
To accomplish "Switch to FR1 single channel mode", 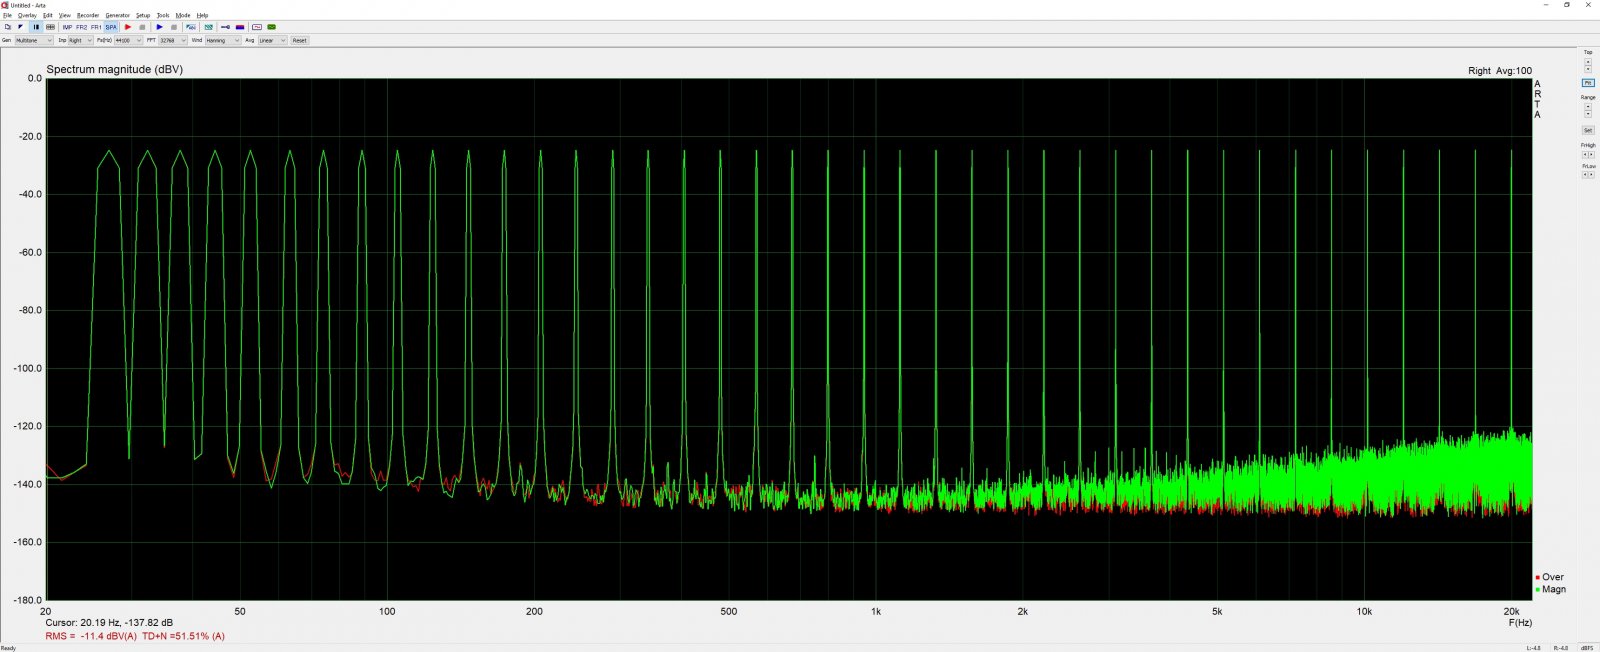I will tap(96, 27).
